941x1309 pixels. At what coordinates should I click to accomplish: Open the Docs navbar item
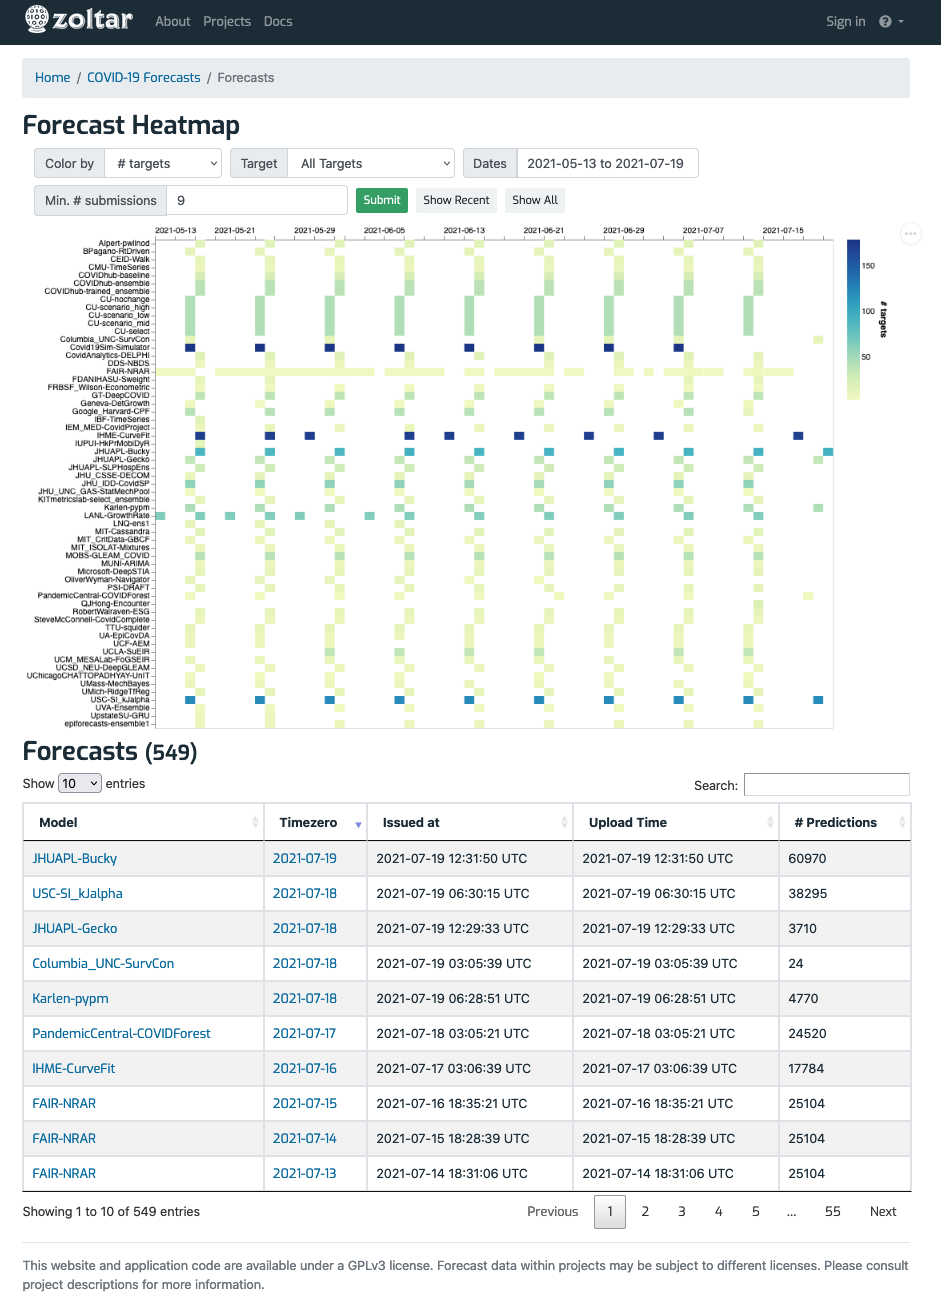click(278, 21)
